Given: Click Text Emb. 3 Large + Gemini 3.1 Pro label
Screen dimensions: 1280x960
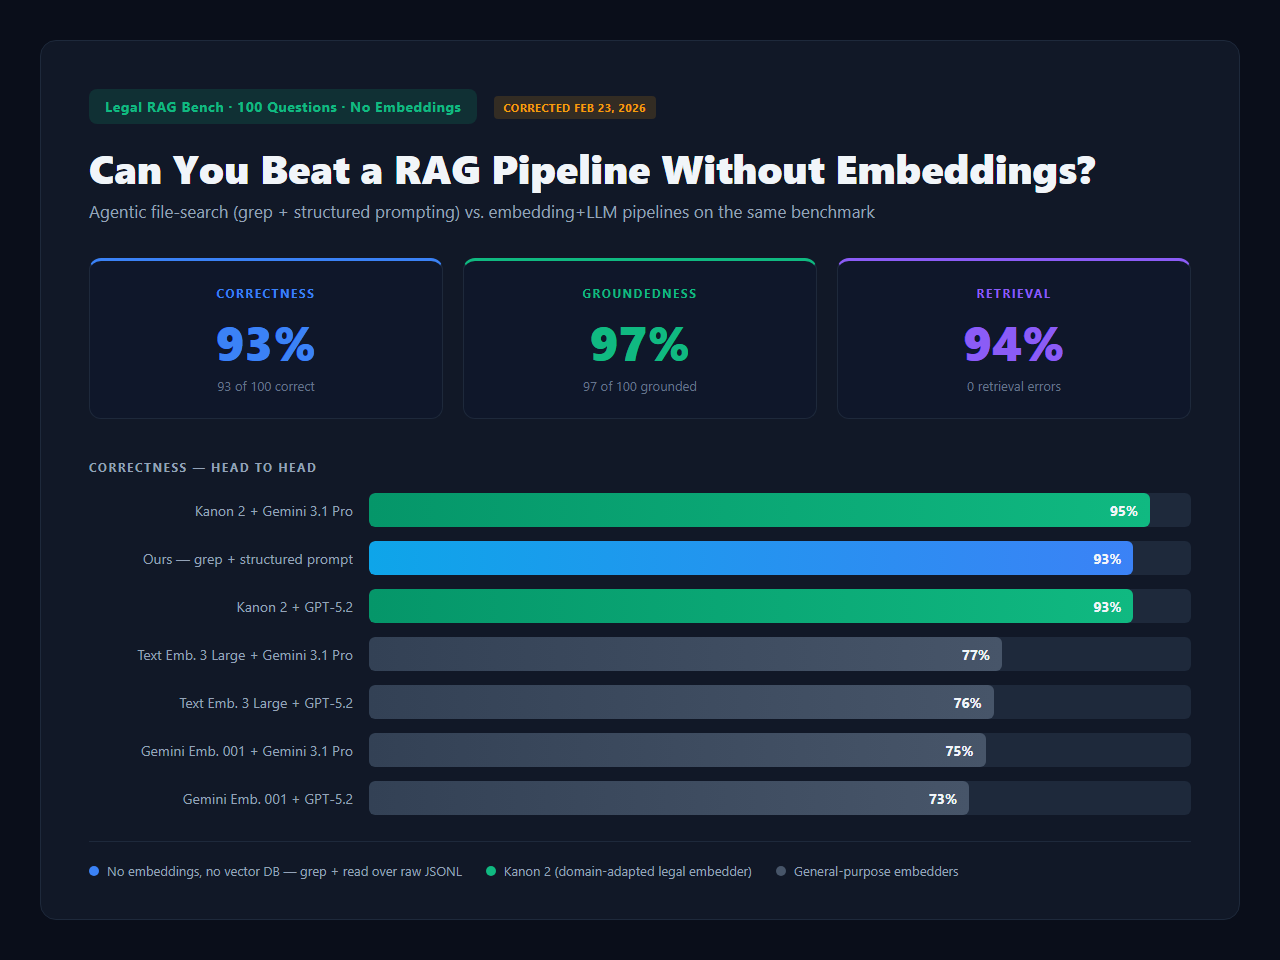Looking at the screenshot, I should (x=245, y=655).
